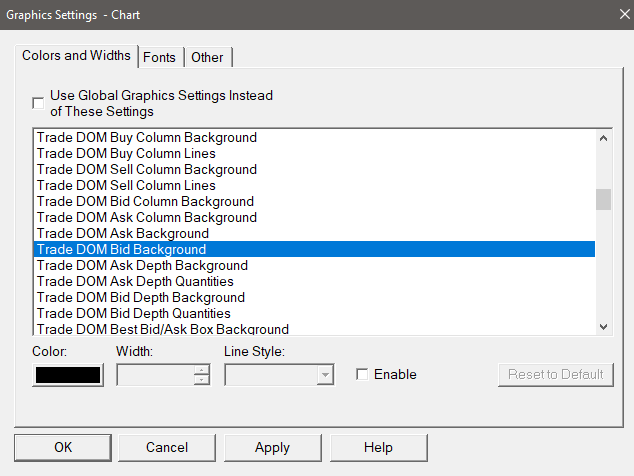Apply the graphics settings
The image size is (634, 476).
coord(272,447)
